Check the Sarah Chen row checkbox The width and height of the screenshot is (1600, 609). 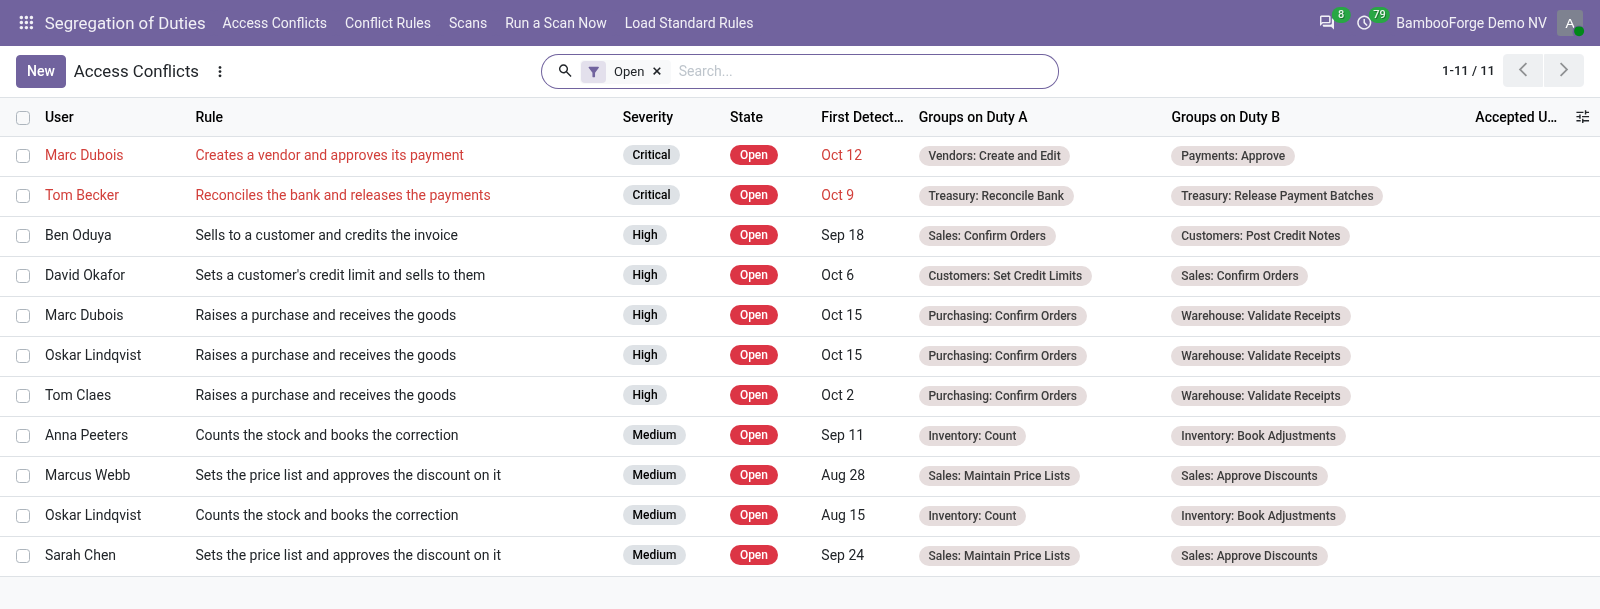point(23,556)
